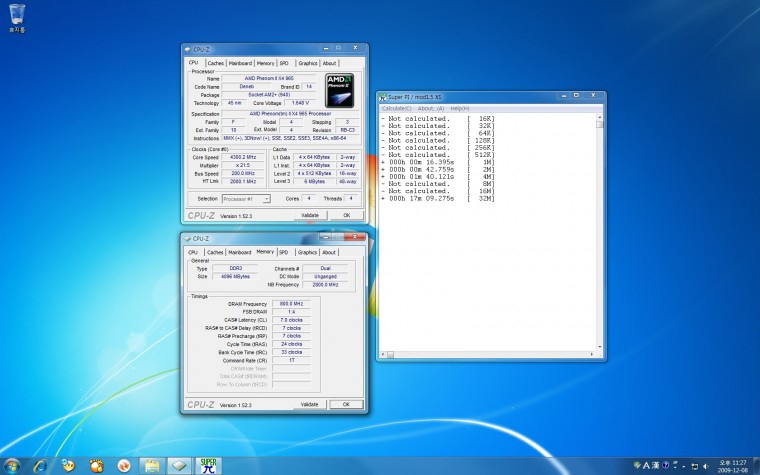Open Super PI Calculate menu
The image size is (760, 475).
(x=396, y=109)
